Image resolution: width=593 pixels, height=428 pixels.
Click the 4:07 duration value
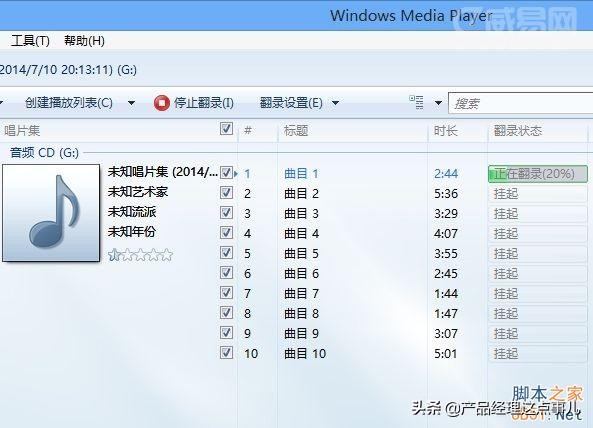(x=446, y=234)
